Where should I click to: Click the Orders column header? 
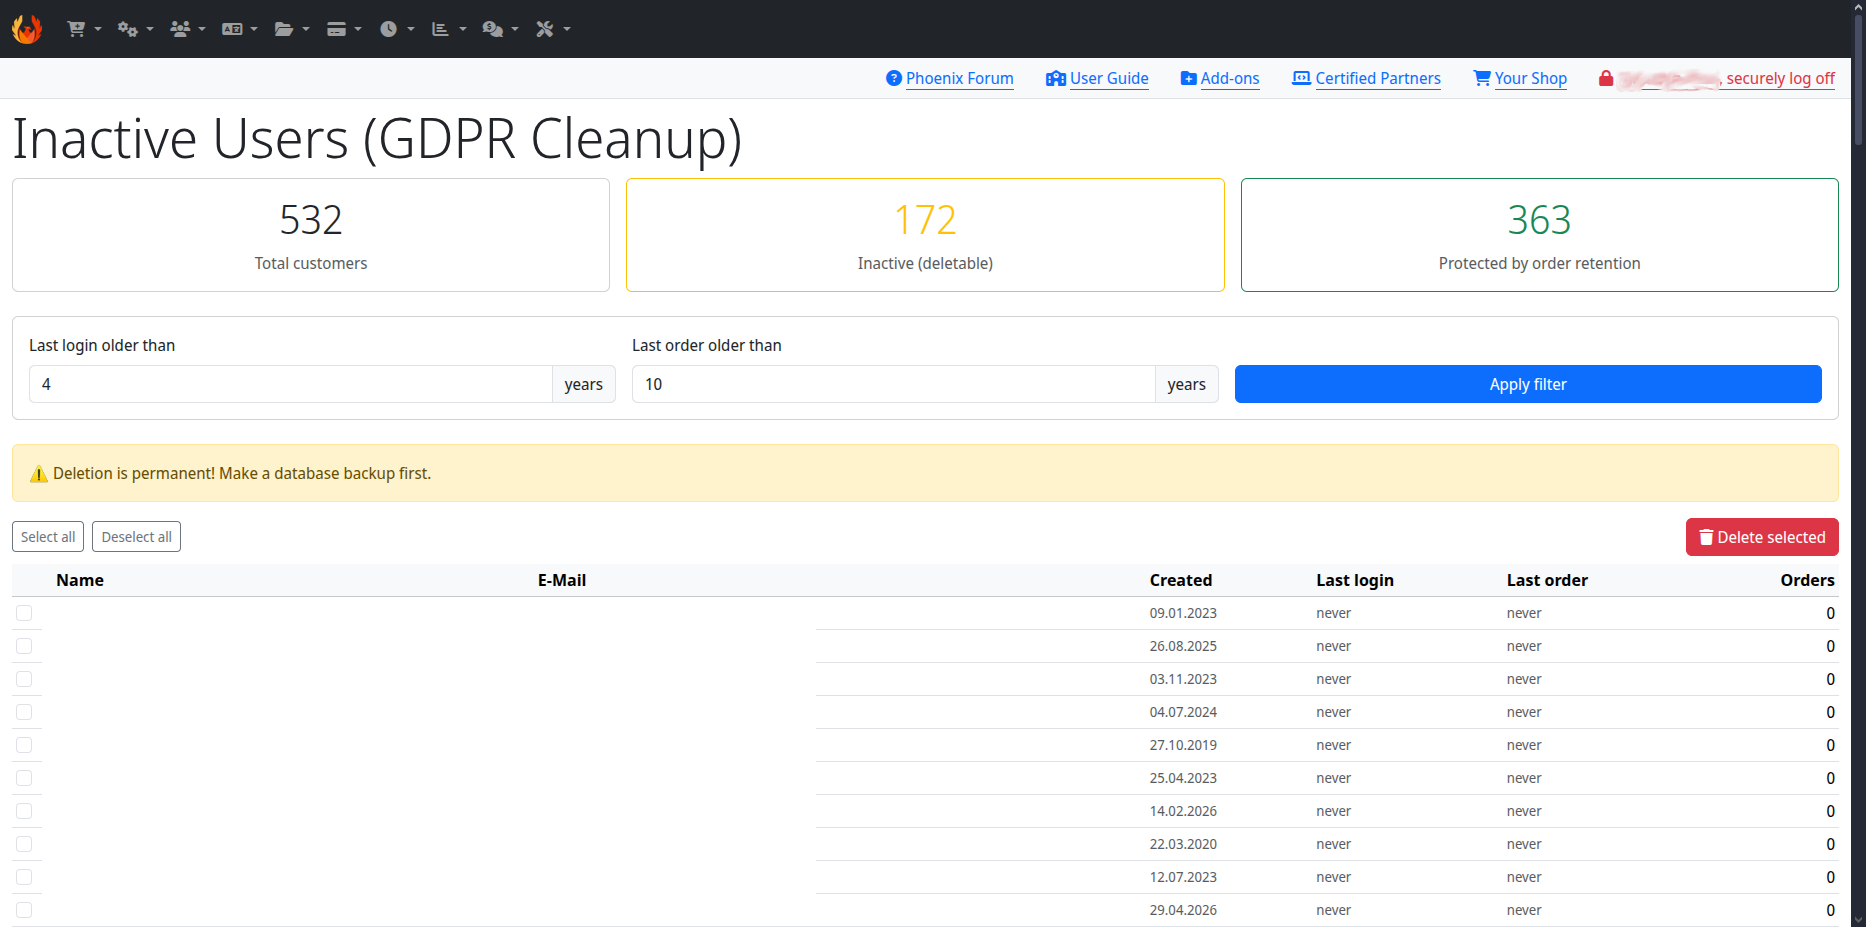point(1807,580)
